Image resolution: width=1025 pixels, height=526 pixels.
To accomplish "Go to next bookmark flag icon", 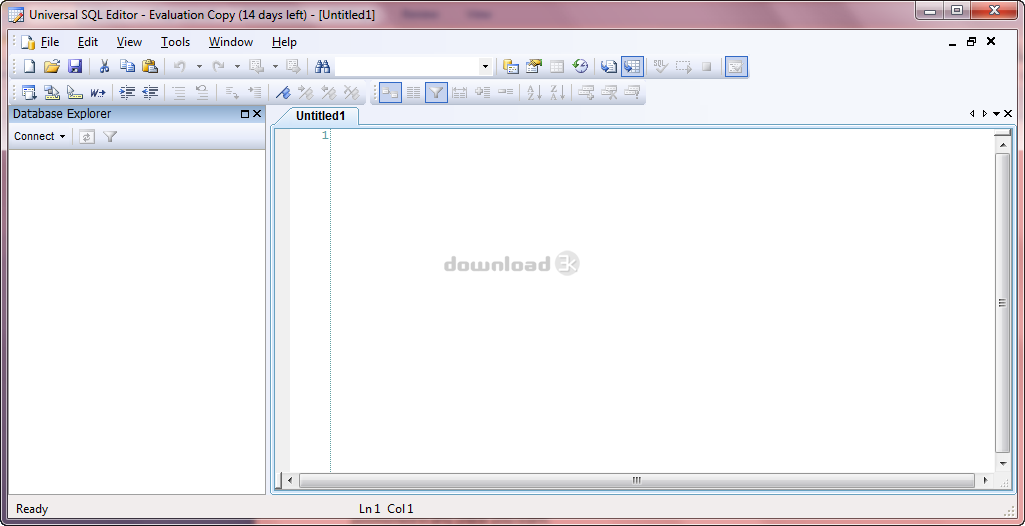I will click(305, 93).
